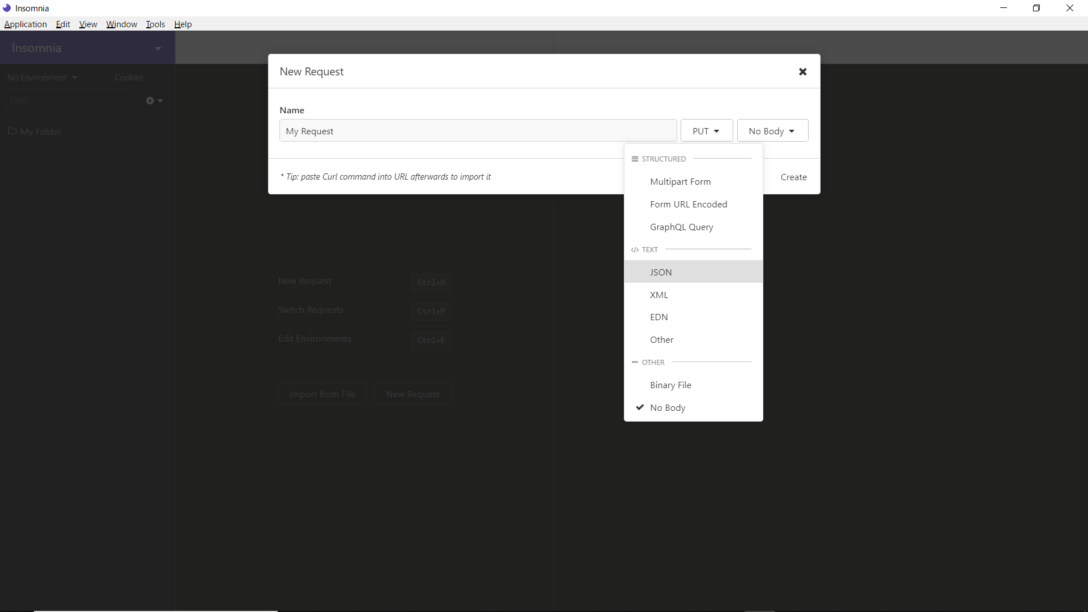
Task: Click the folder icon beside My Folder
Action: click(x=13, y=131)
